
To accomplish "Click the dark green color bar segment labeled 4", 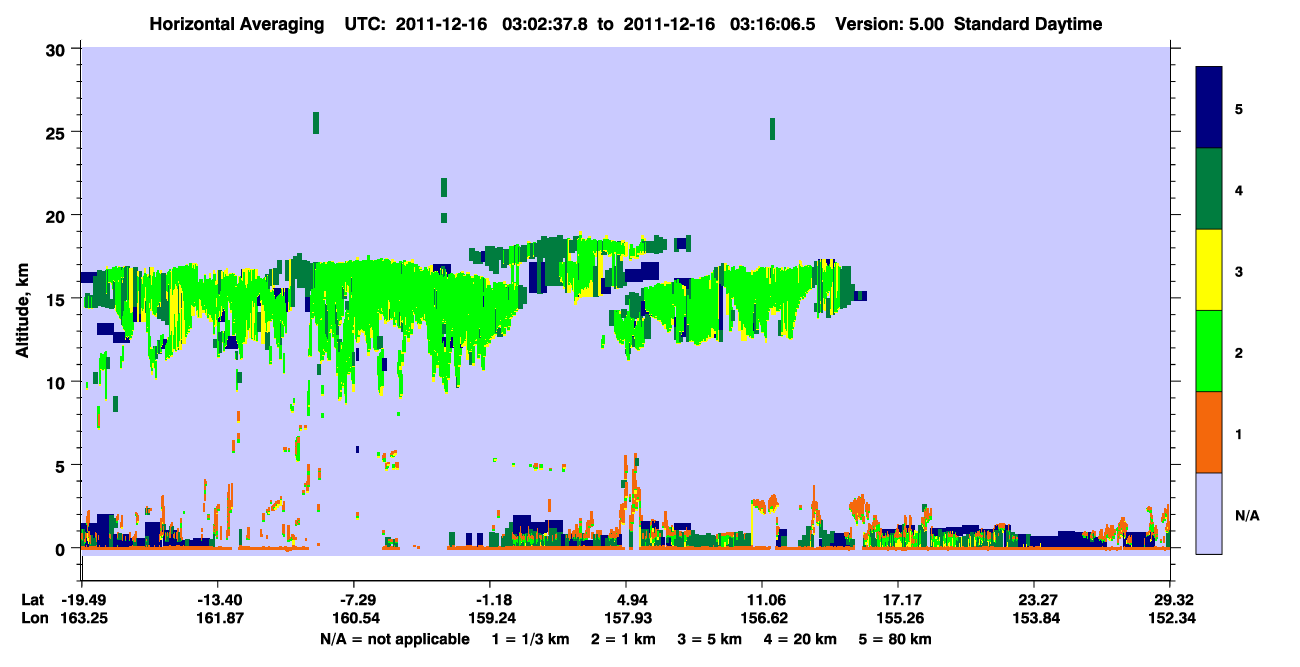I will point(1209,189).
